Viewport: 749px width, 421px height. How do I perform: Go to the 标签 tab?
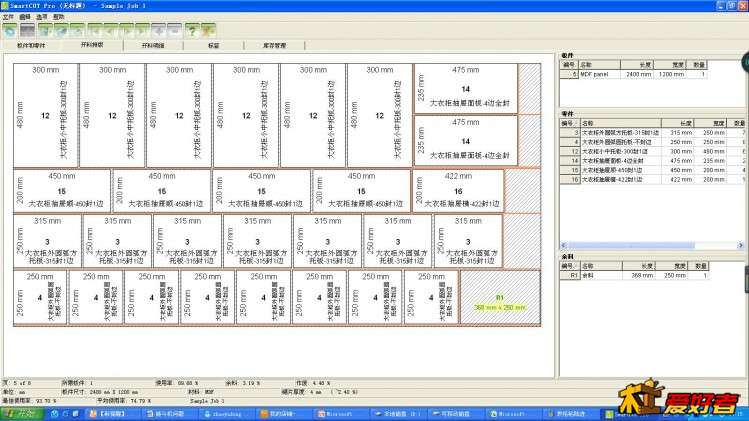point(214,45)
